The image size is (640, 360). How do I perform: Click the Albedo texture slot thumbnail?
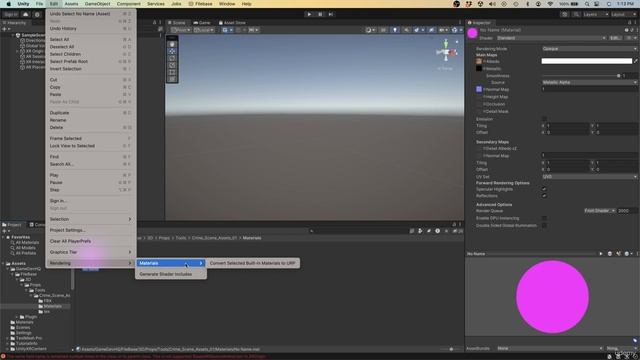(479, 61)
